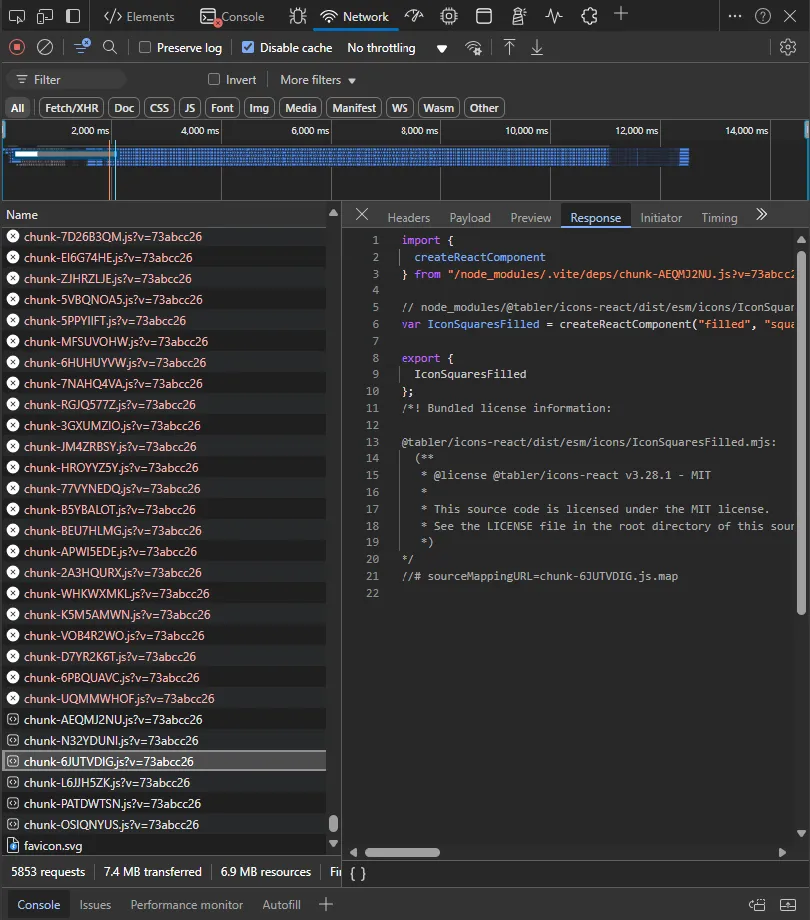Click the response horizontal scrollbar thumb
The width and height of the screenshot is (810, 920).
coord(402,853)
